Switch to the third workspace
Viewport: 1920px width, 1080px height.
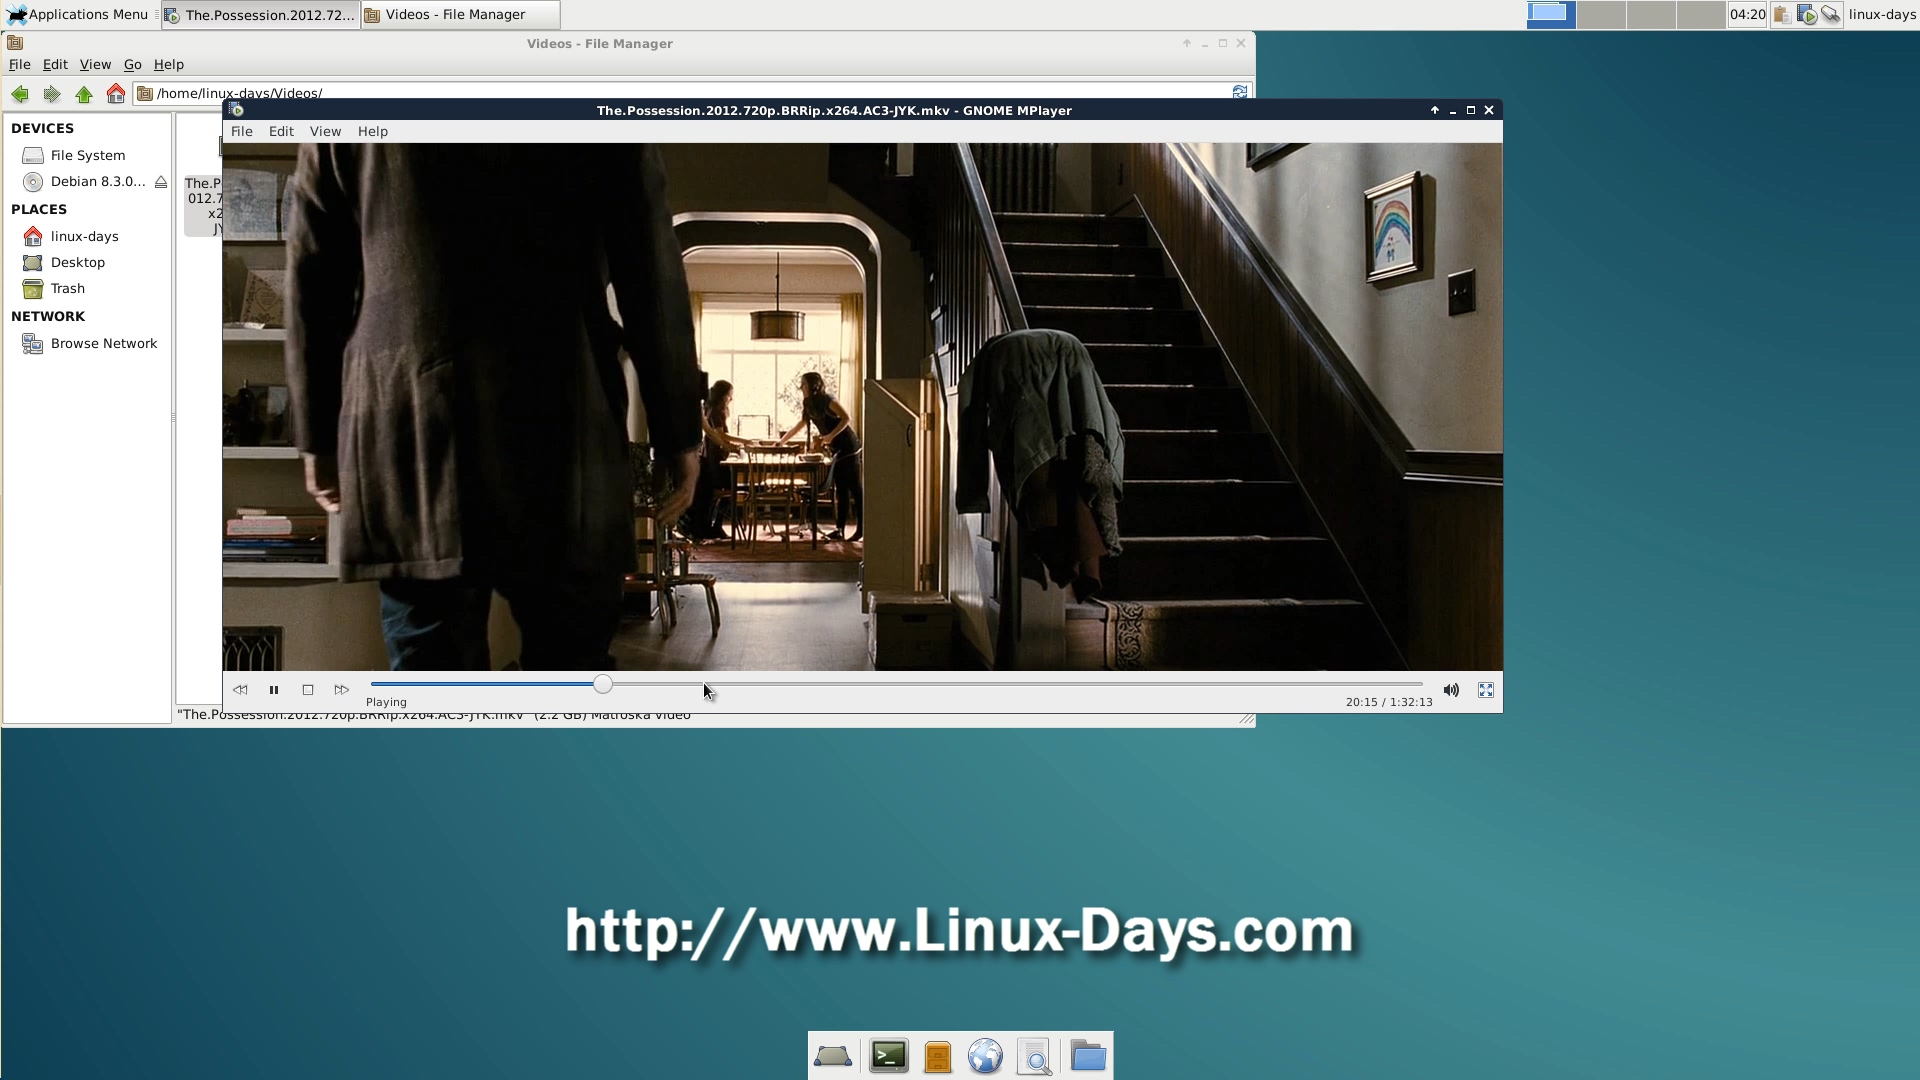1651,14
